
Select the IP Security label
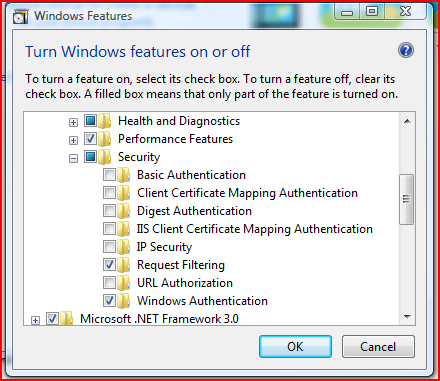tap(164, 247)
